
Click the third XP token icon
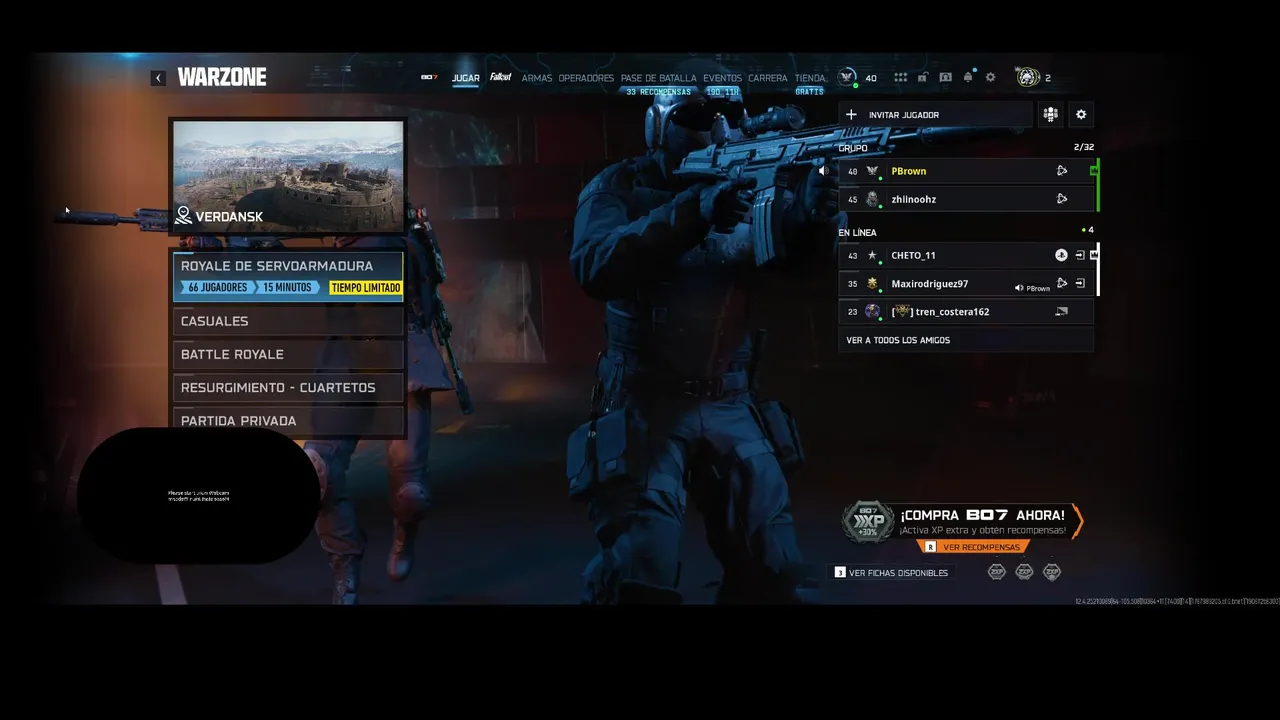pos(1052,572)
